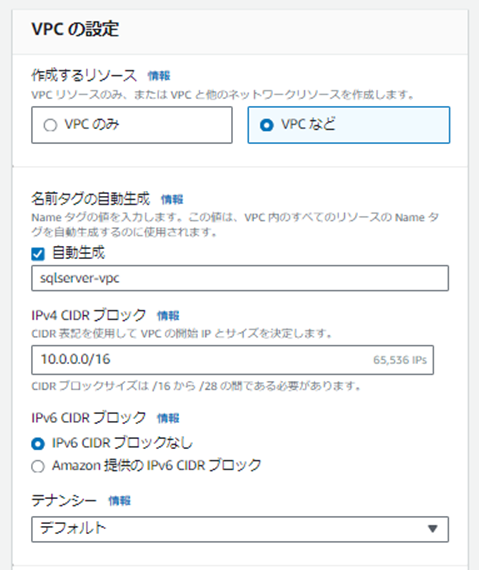Open 情報 link beside IPv6 CIDR ブロック
479x570 pixels.
(168, 418)
